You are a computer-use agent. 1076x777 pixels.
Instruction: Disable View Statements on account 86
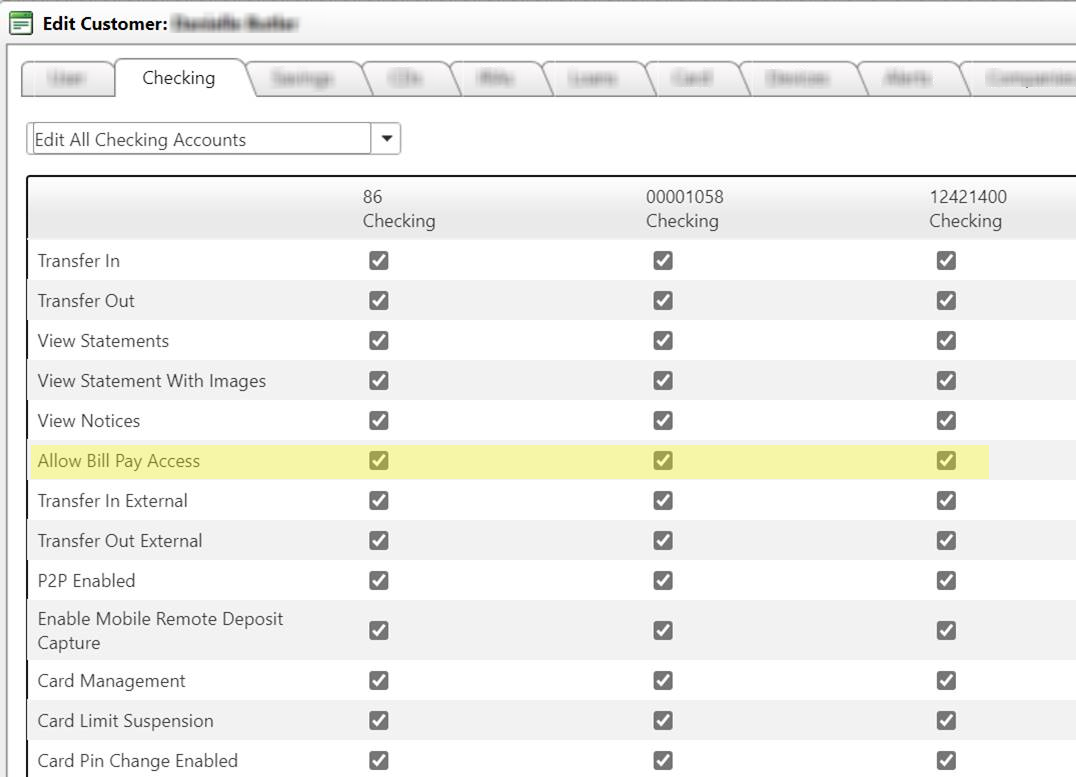point(379,340)
